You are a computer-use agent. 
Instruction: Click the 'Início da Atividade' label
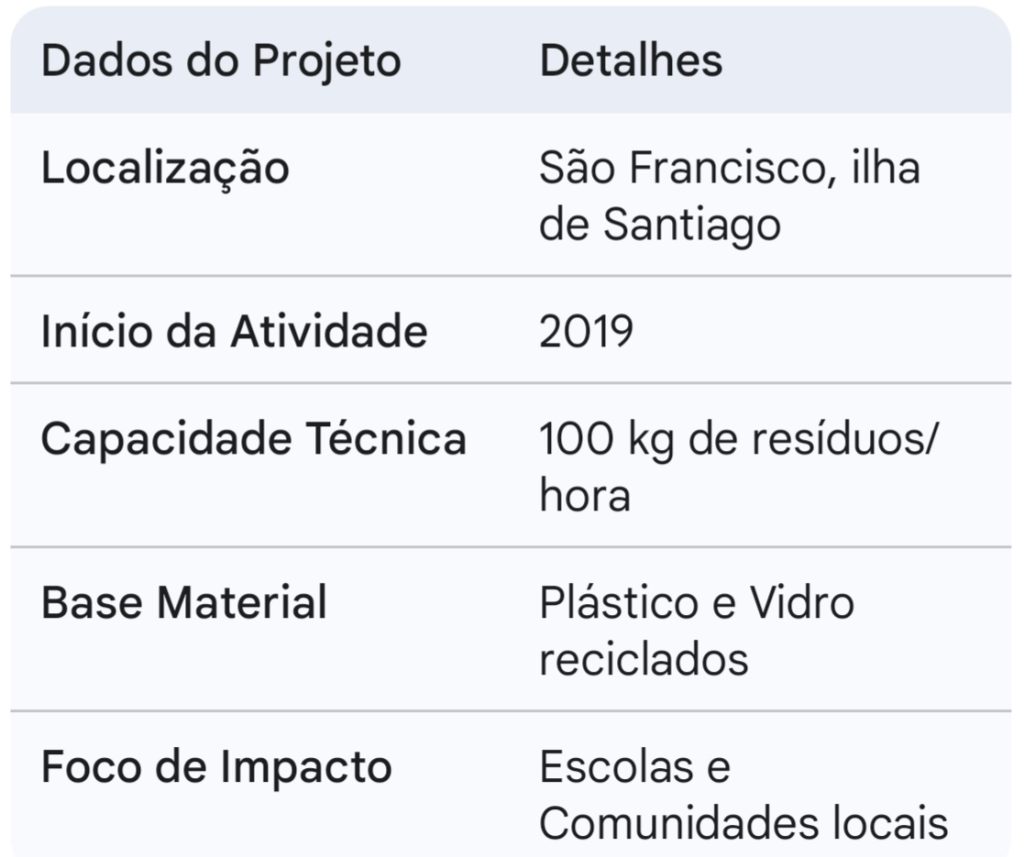point(234,331)
